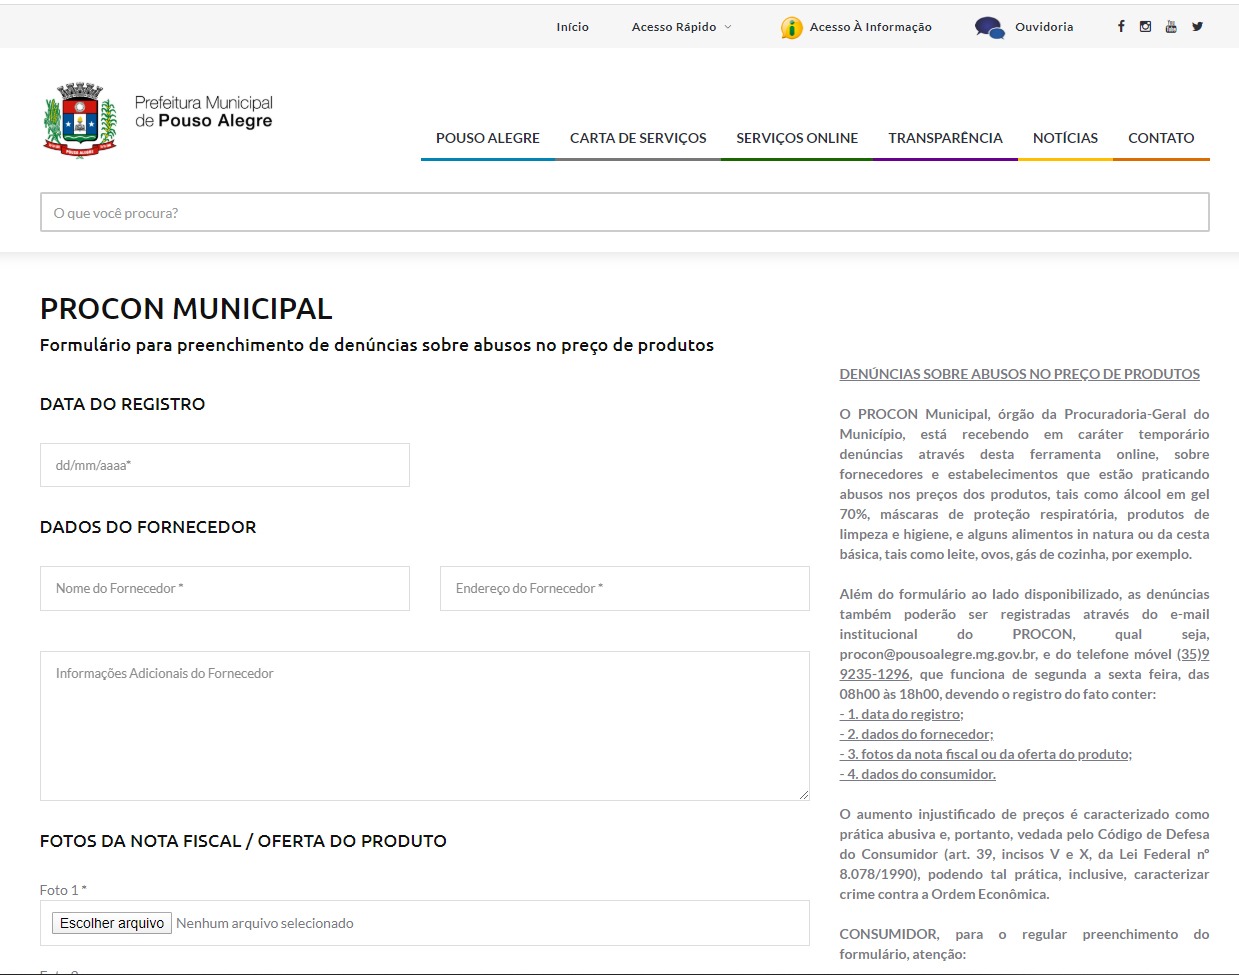This screenshot has width=1239, height=975.
Task: Go to Início in top bar
Action: pos(573,27)
